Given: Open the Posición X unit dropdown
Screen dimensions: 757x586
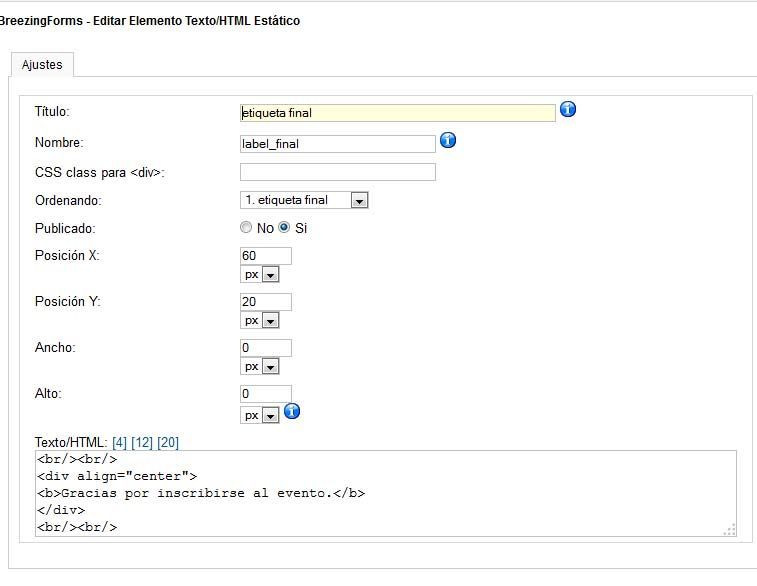Looking at the screenshot, I should point(260,275).
